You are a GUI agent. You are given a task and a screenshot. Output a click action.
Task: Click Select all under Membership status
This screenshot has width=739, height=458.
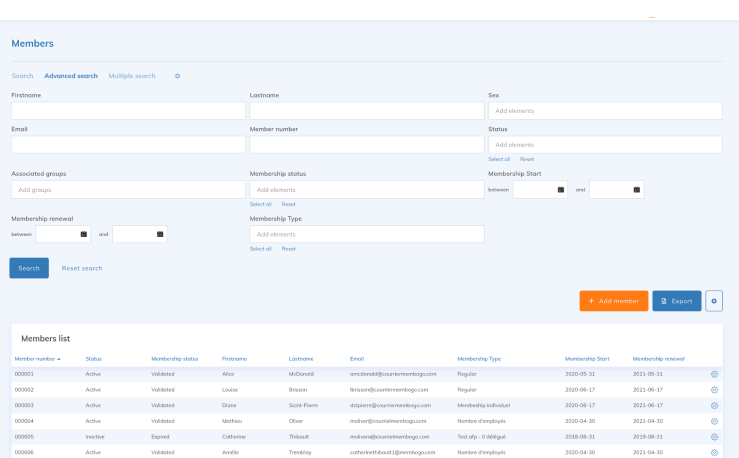pyautogui.click(x=261, y=204)
